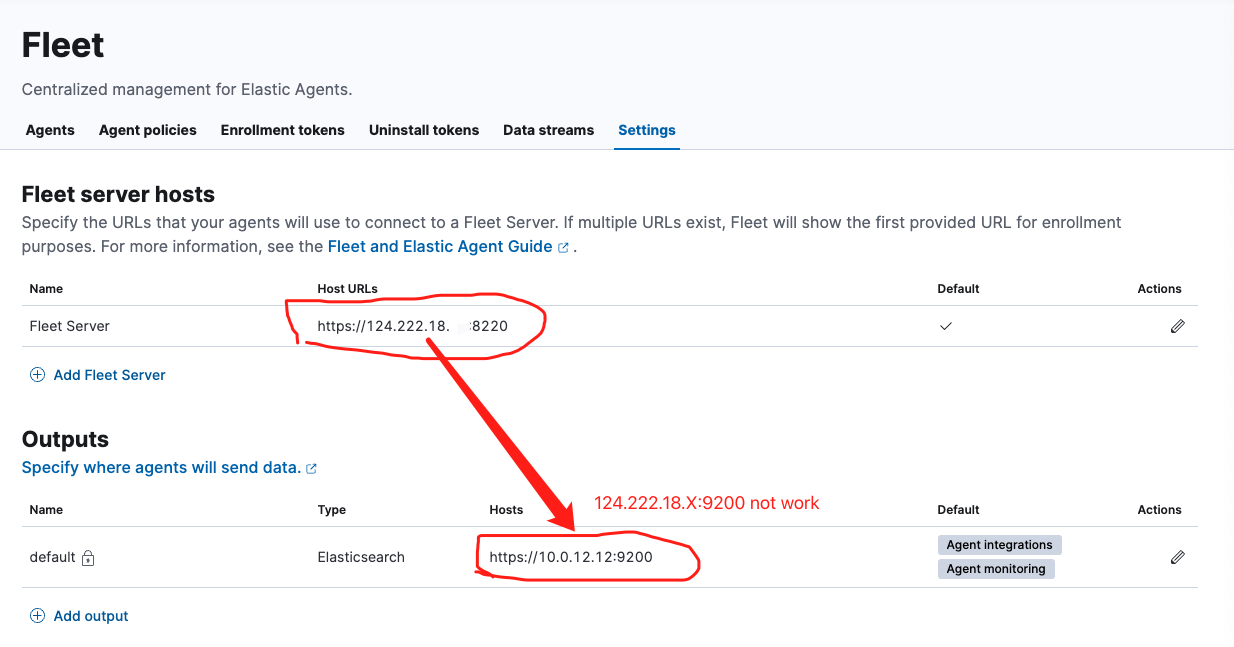
Task: Click the Agent monitoring badge
Action: point(996,569)
